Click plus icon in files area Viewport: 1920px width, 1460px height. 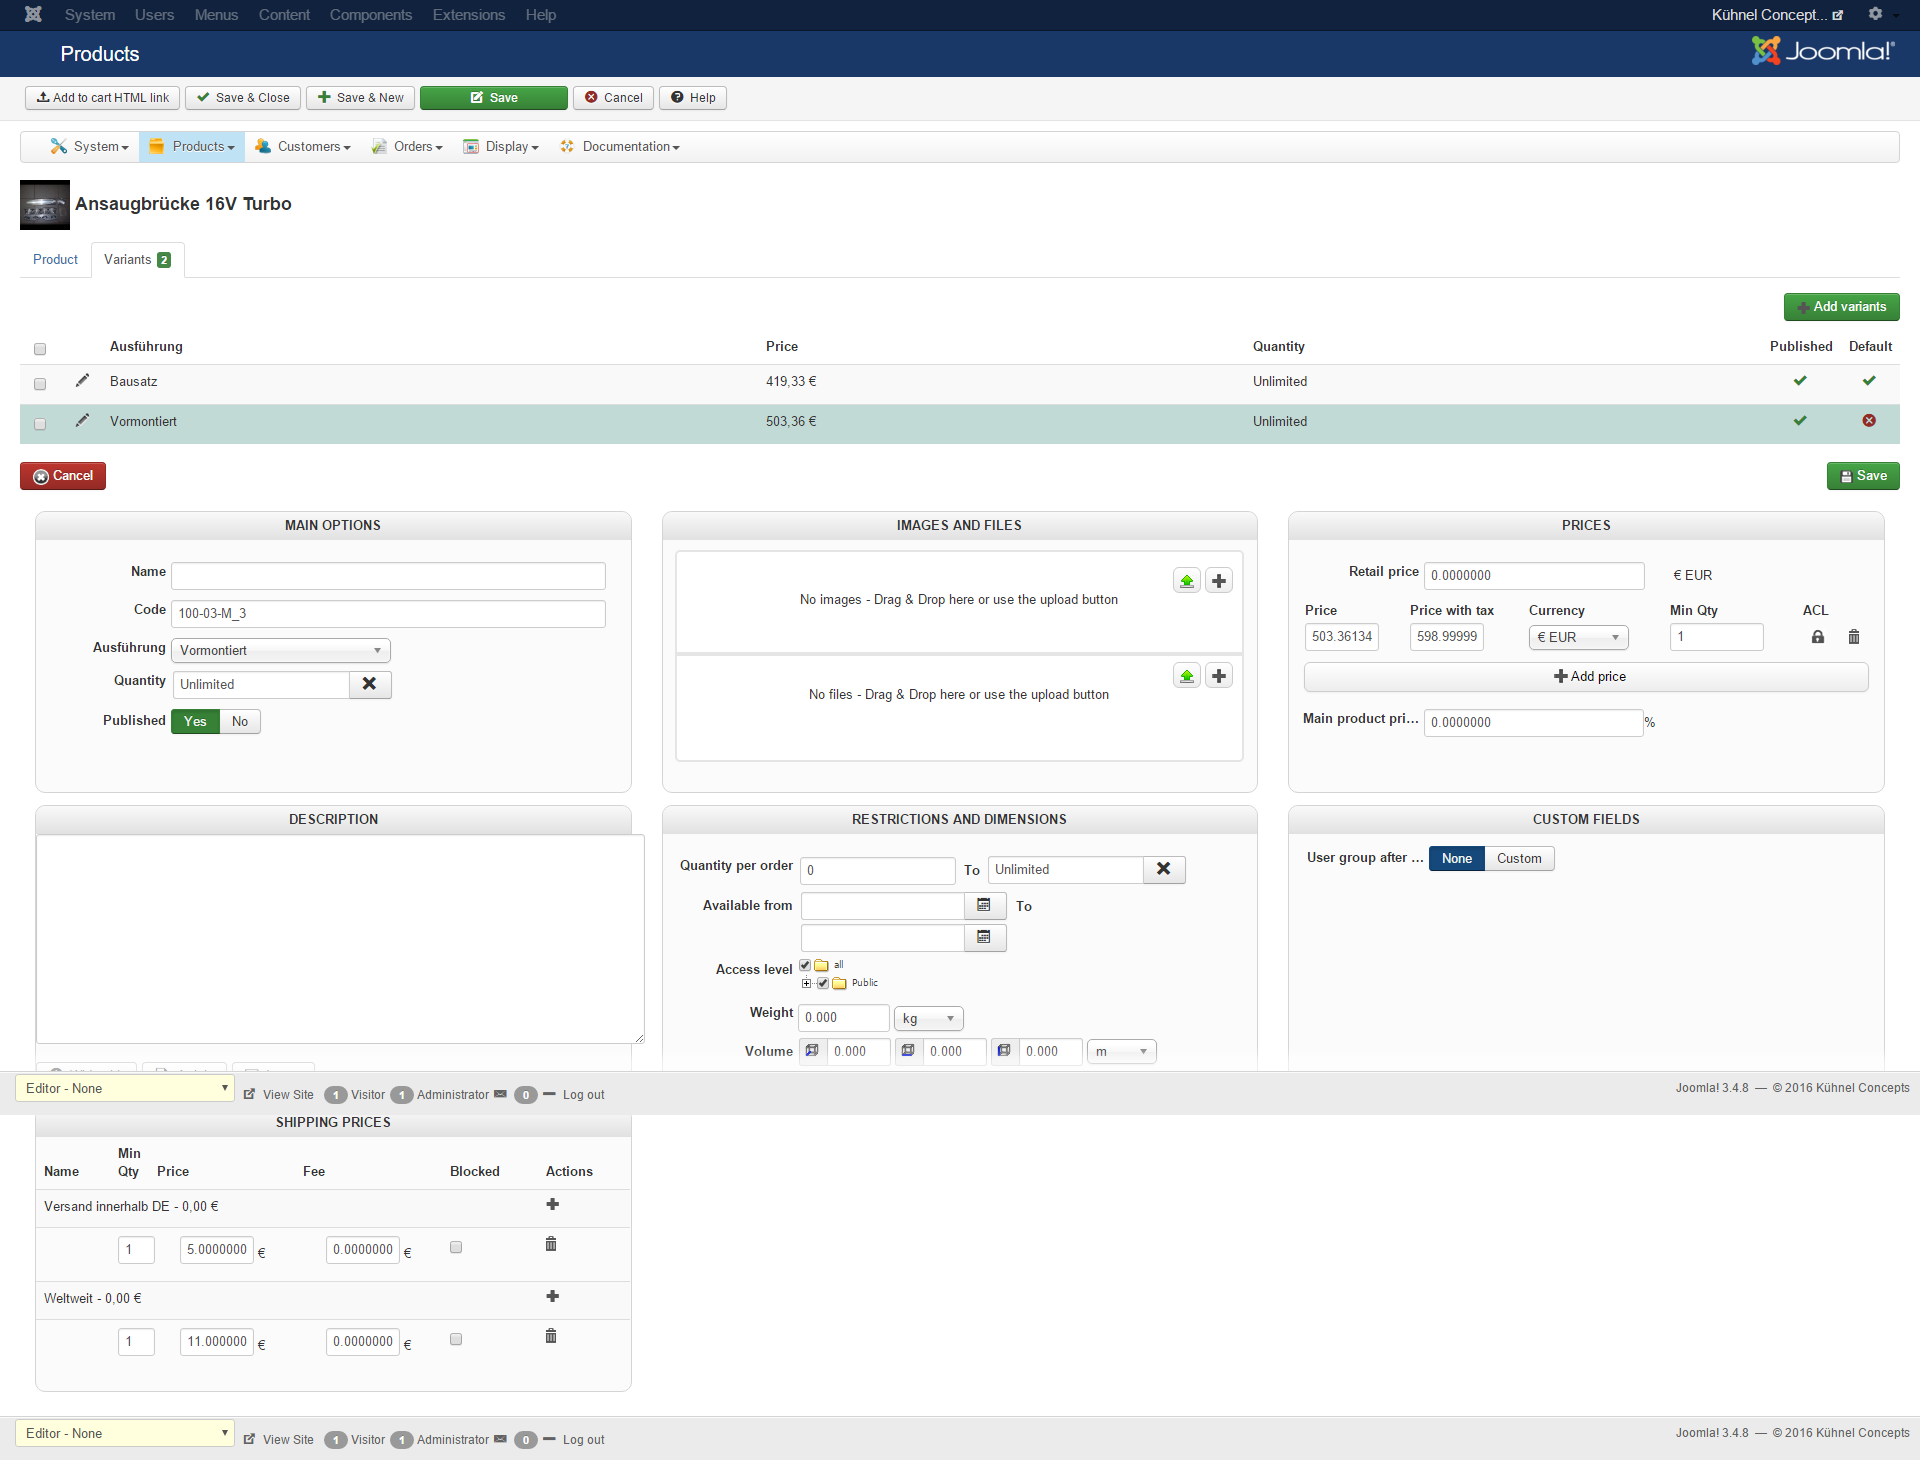click(1218, 676)
